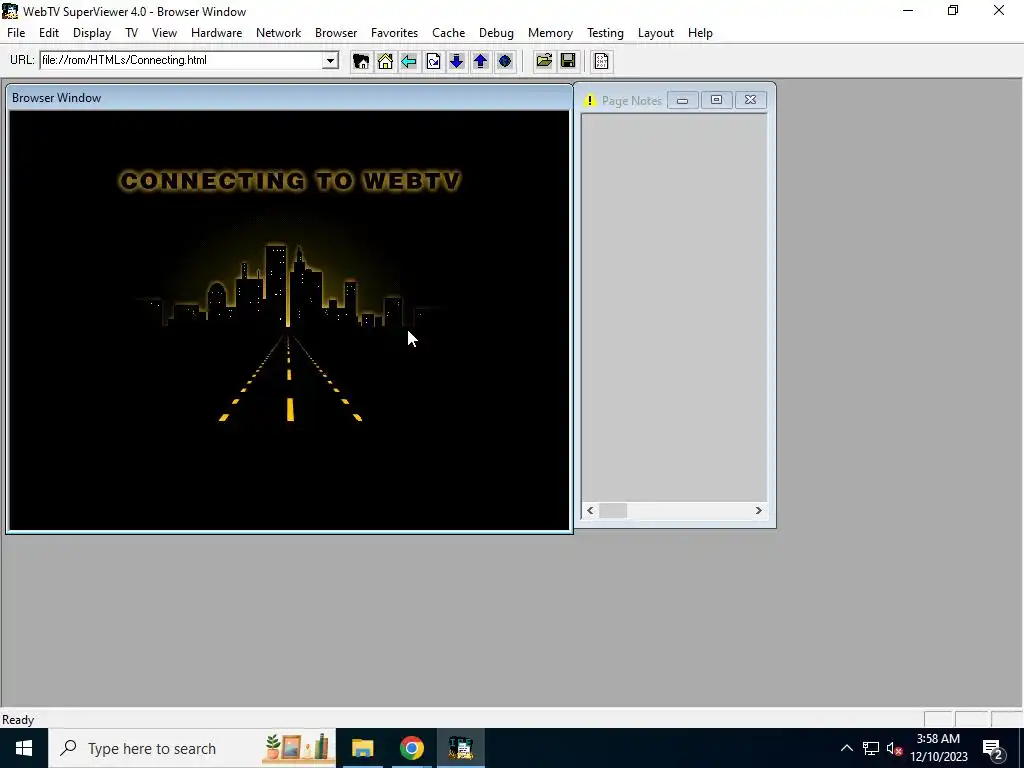Expand the URL history dropdown arrow
Image resolution: width=1024 pixels, height=768 pixels.
point(330,61)
